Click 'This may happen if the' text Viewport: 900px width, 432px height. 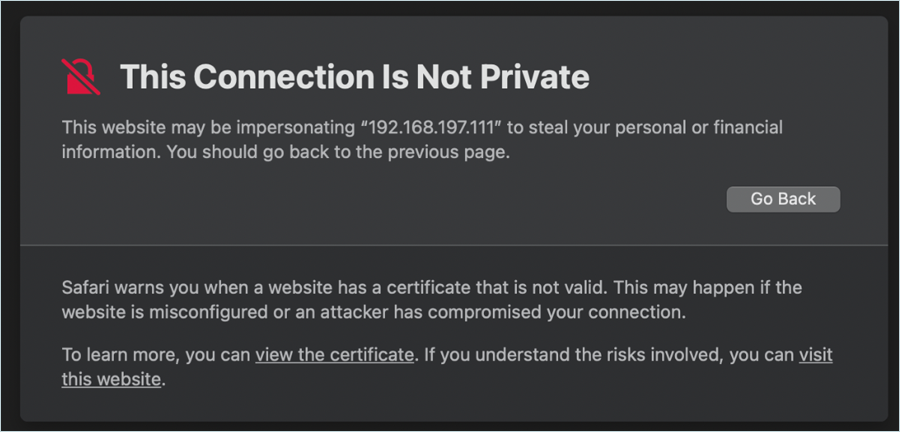pyautogui.click(x=708, y=287)
